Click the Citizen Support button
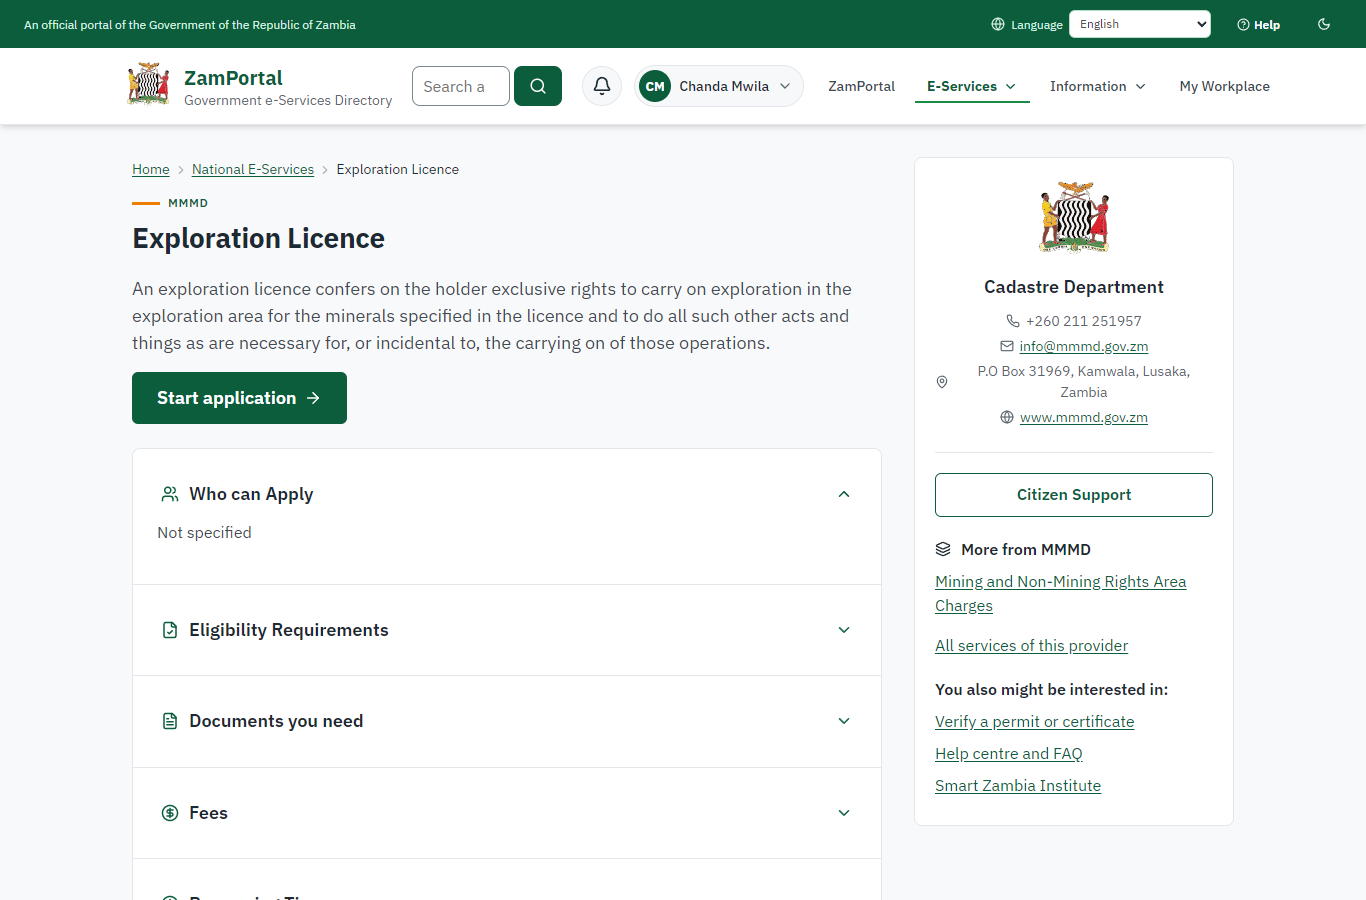 [x=1074, y=495]
